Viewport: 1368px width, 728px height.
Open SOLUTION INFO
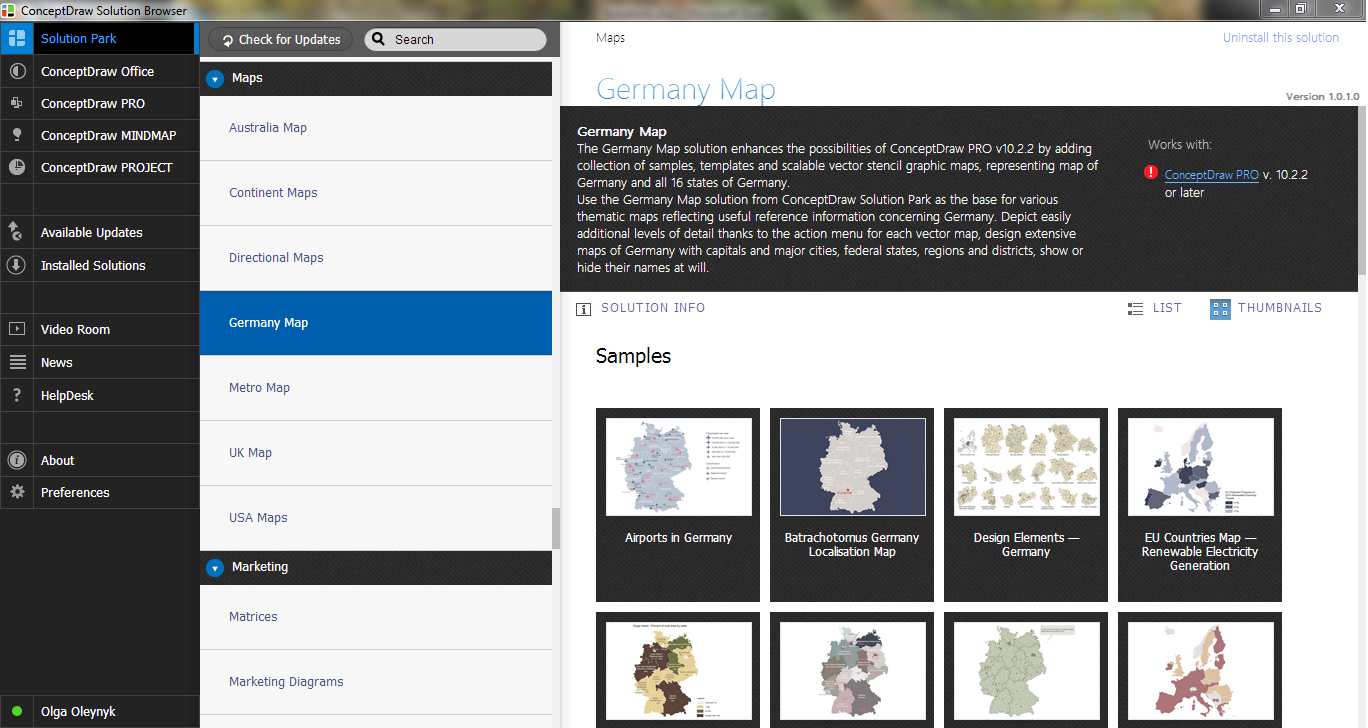point(653,308)
